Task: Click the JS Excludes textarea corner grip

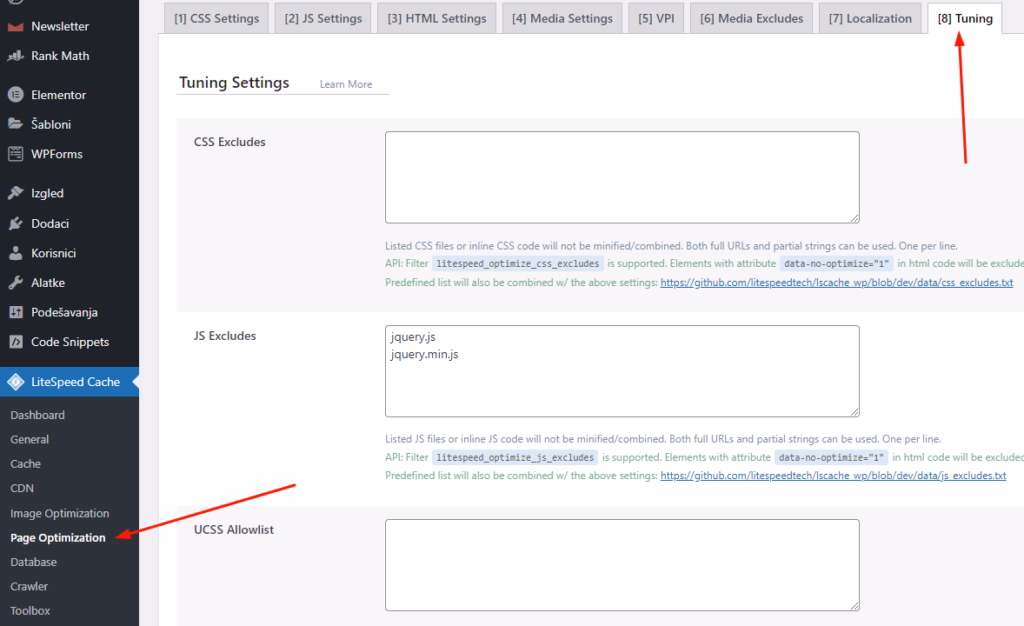Action: click(x=854, y=412)
